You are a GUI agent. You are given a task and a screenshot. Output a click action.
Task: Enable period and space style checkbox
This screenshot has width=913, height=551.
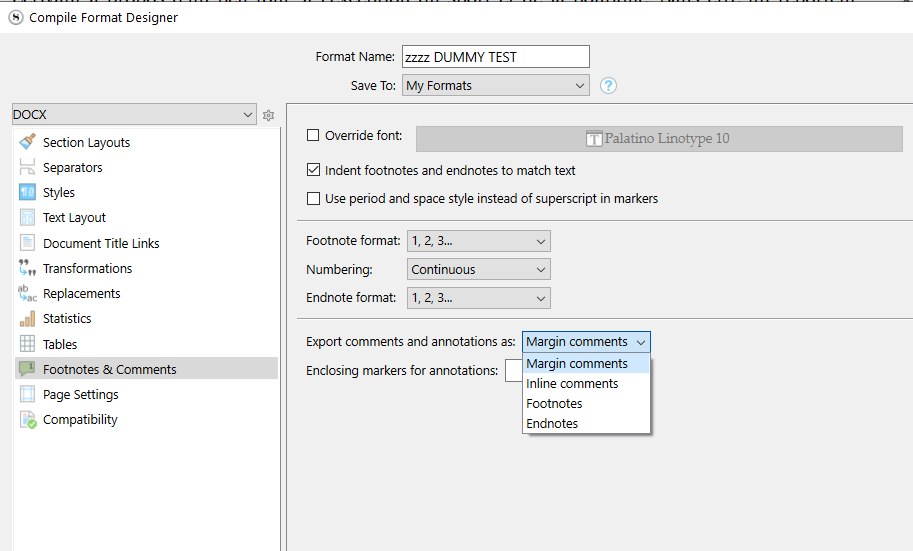tap(313, 199)
